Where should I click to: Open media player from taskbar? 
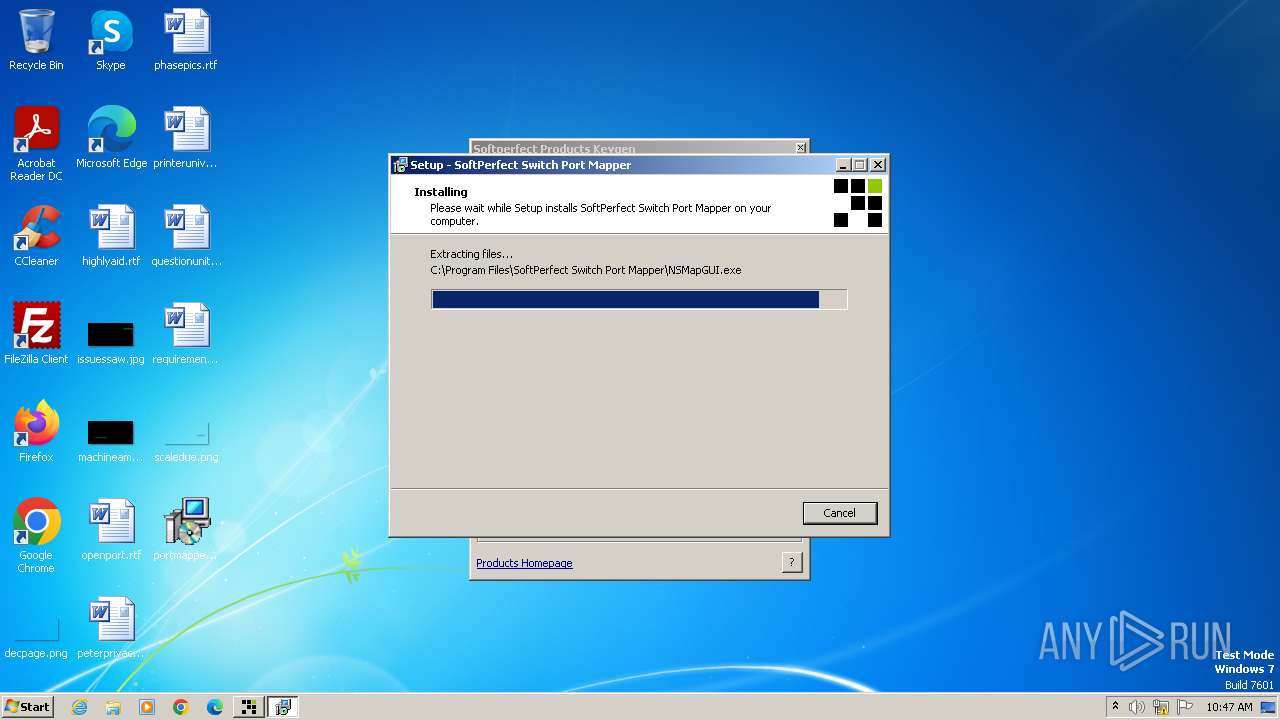pos(147,707)
